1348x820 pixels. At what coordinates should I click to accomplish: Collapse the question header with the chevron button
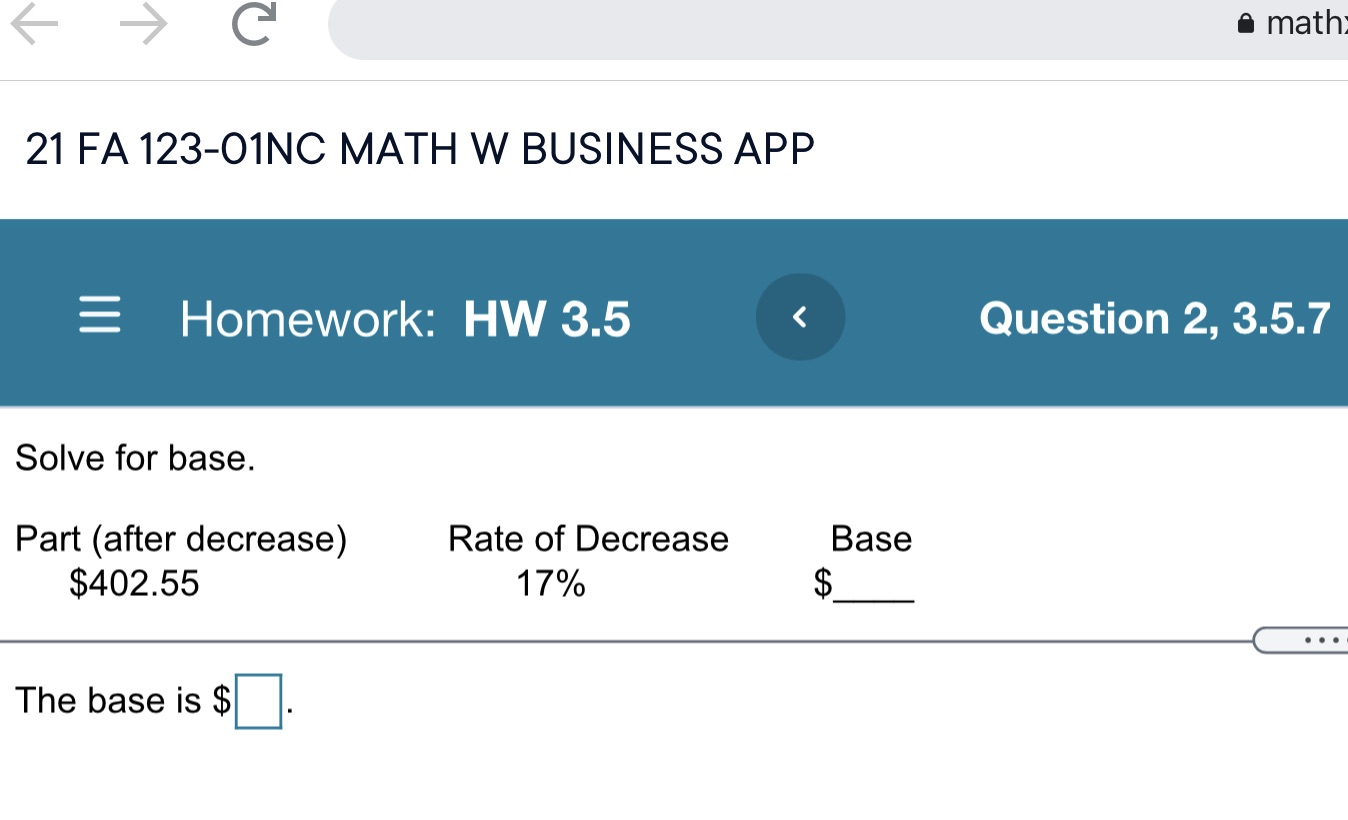coord(800,316)
